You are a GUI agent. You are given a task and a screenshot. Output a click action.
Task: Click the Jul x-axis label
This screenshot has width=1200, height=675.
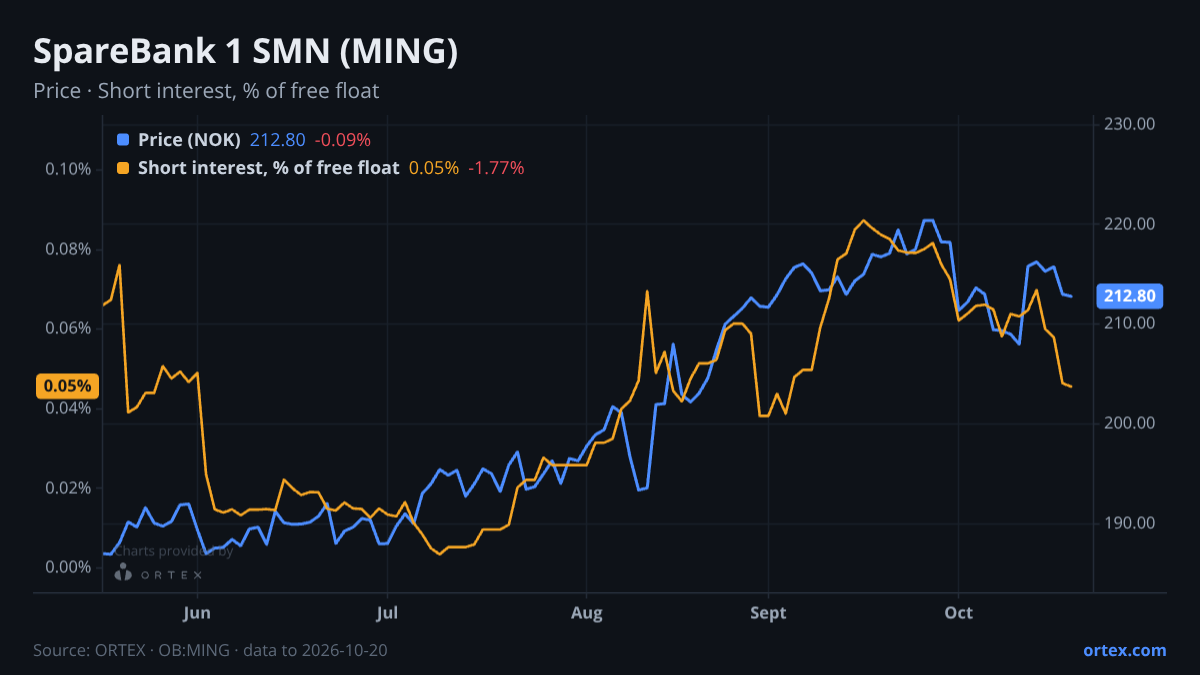387,613
